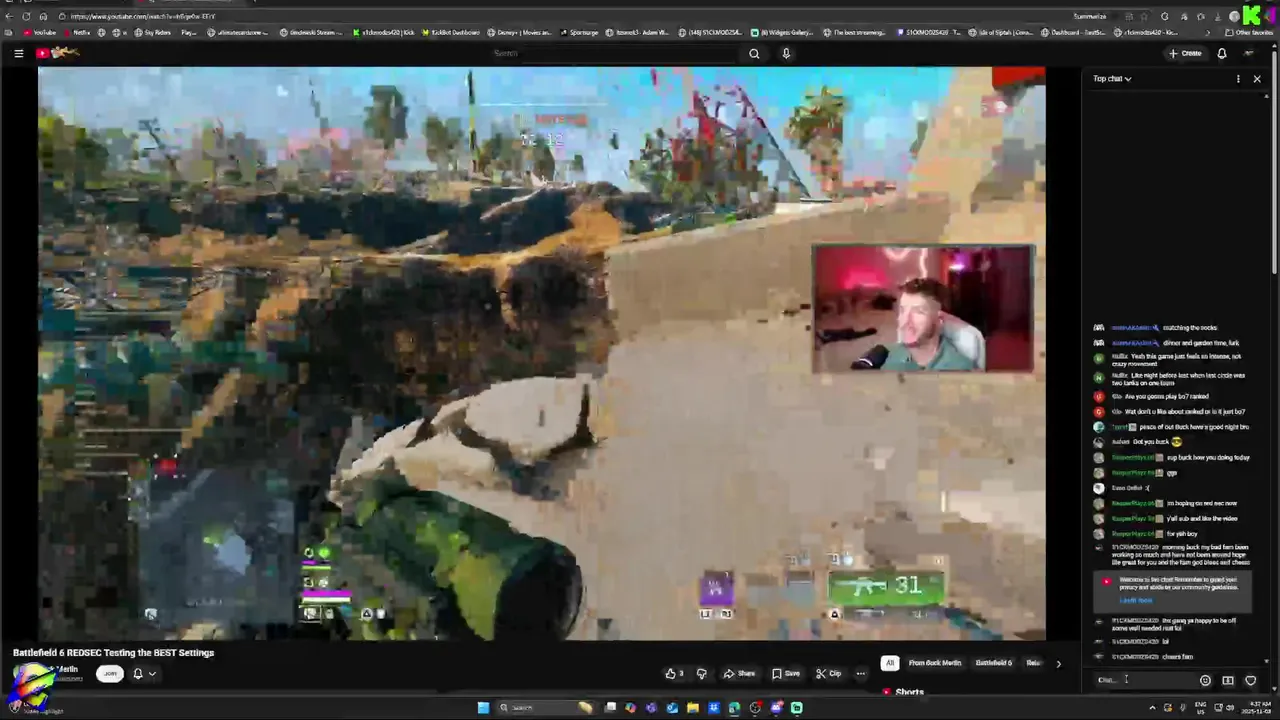Viewport: 1280px width, 720px height.
Task: Send a heart reaction in chat
Action: click(x=1250, y=680)
